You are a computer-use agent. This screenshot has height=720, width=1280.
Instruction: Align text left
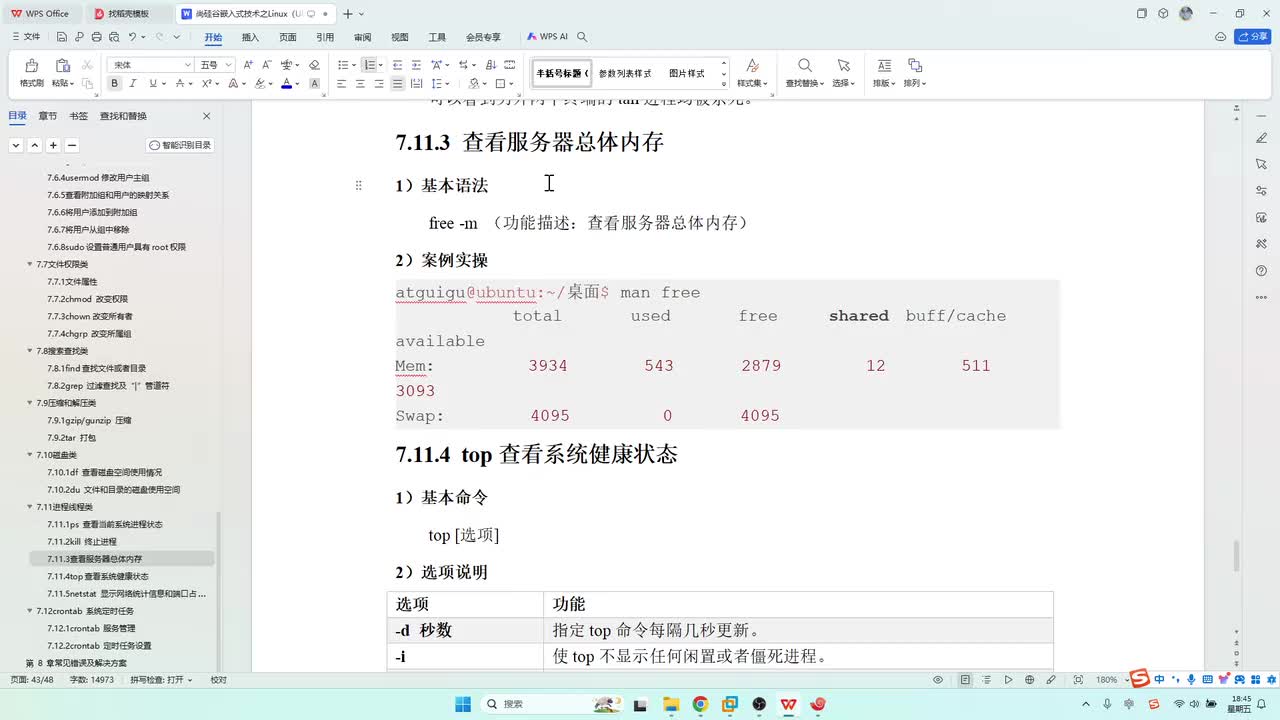point(342,84)
